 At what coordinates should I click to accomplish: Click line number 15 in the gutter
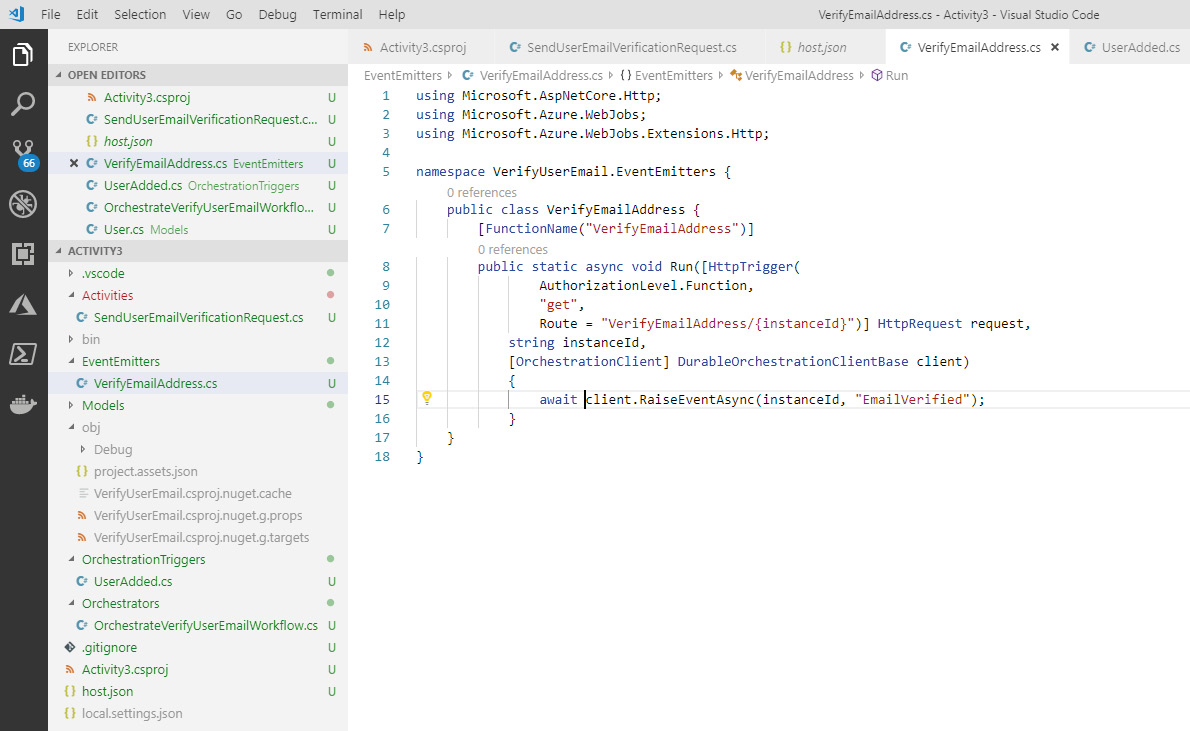[382, 399]
